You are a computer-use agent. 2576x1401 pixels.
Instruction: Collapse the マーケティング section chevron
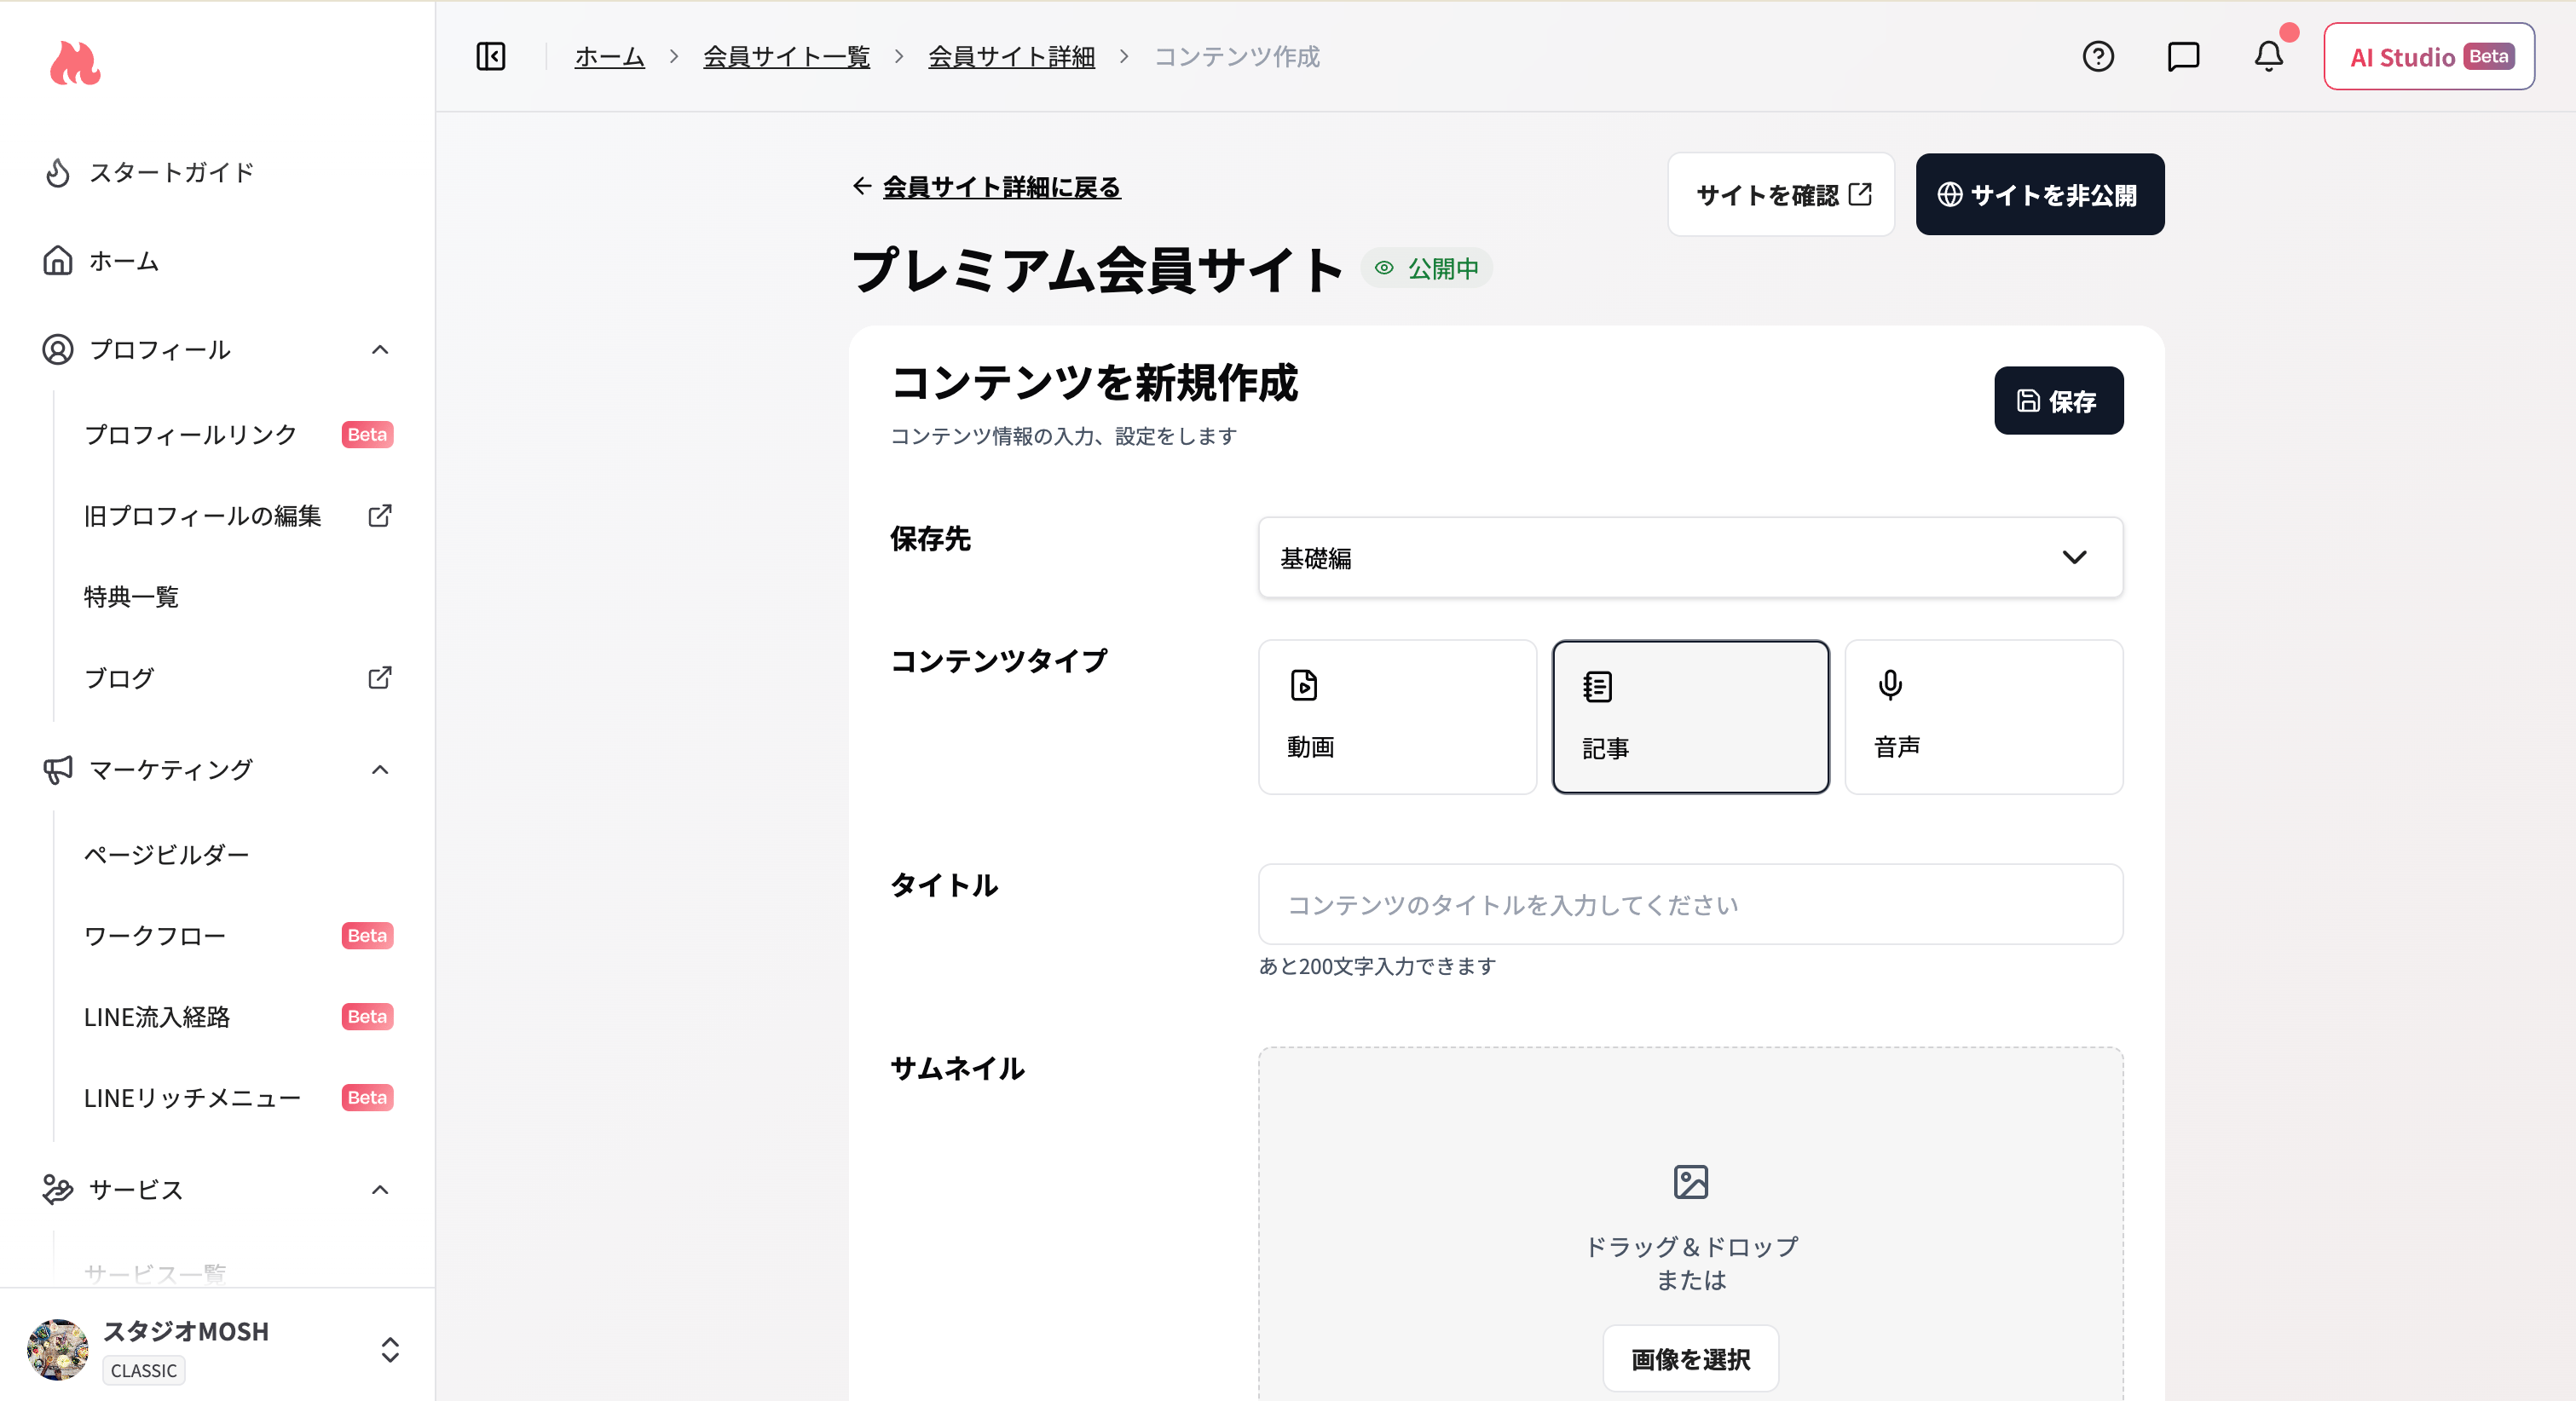(x=380, y=770)
